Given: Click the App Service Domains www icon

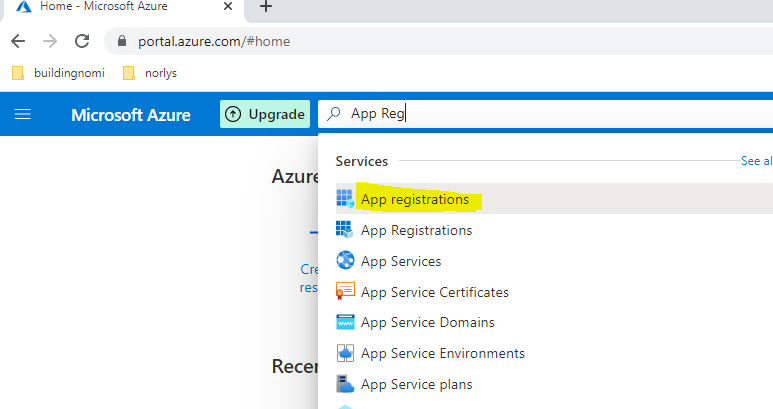Looking at the screenshot, I should pos(345,322).
